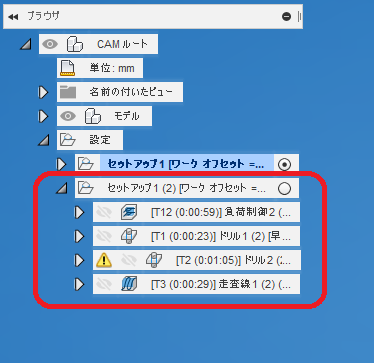Toggle hidden-eye of T1 ドリル1 (2)
Screen dimensions: 374x363
[x=104, y=236]
